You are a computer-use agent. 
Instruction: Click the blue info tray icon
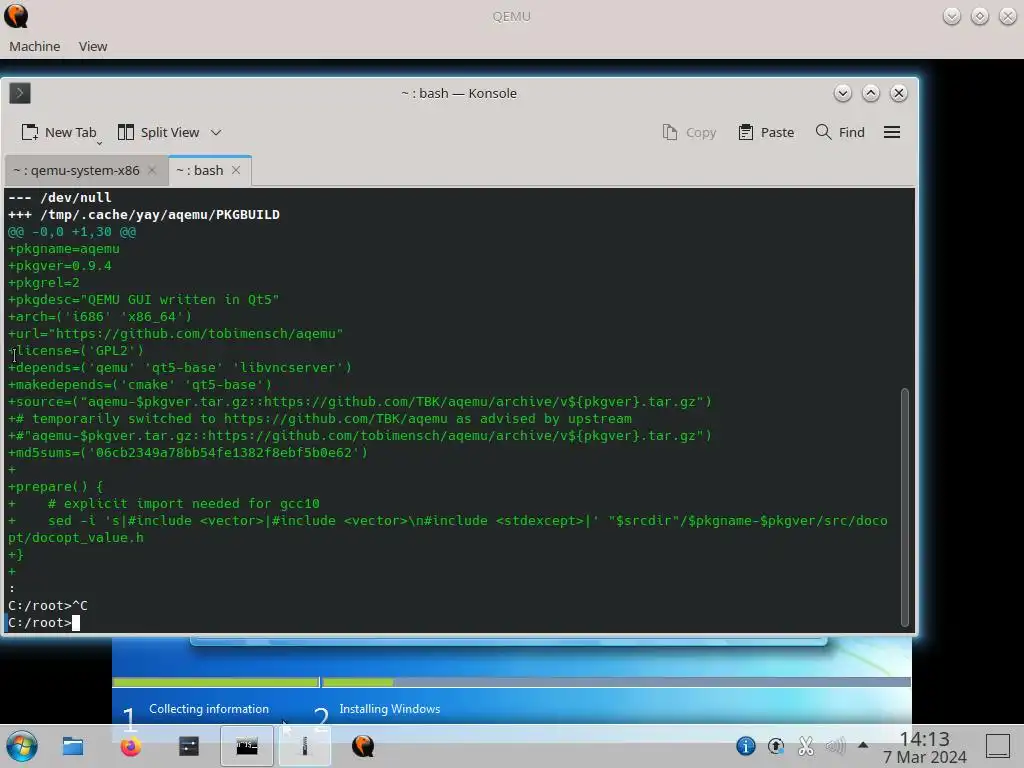tap(746, 746)
